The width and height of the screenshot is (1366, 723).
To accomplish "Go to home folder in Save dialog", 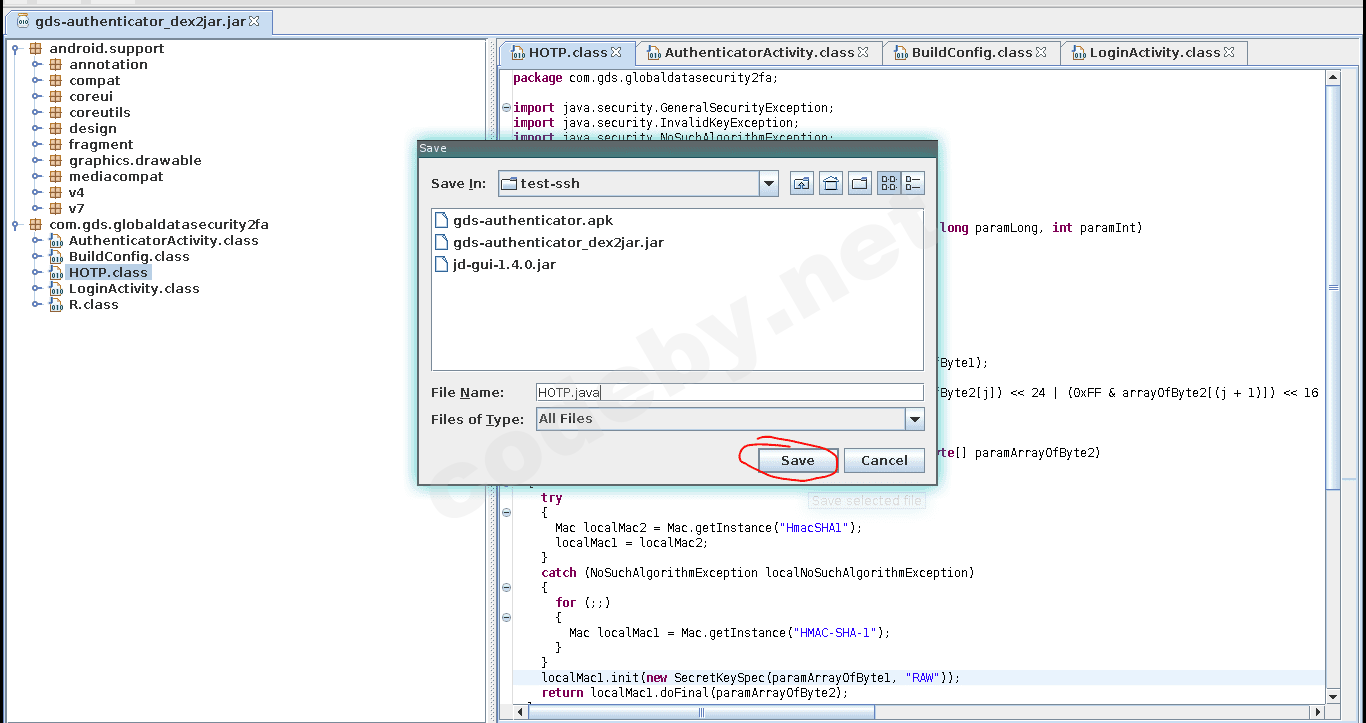I will click(x=831, y=183).
